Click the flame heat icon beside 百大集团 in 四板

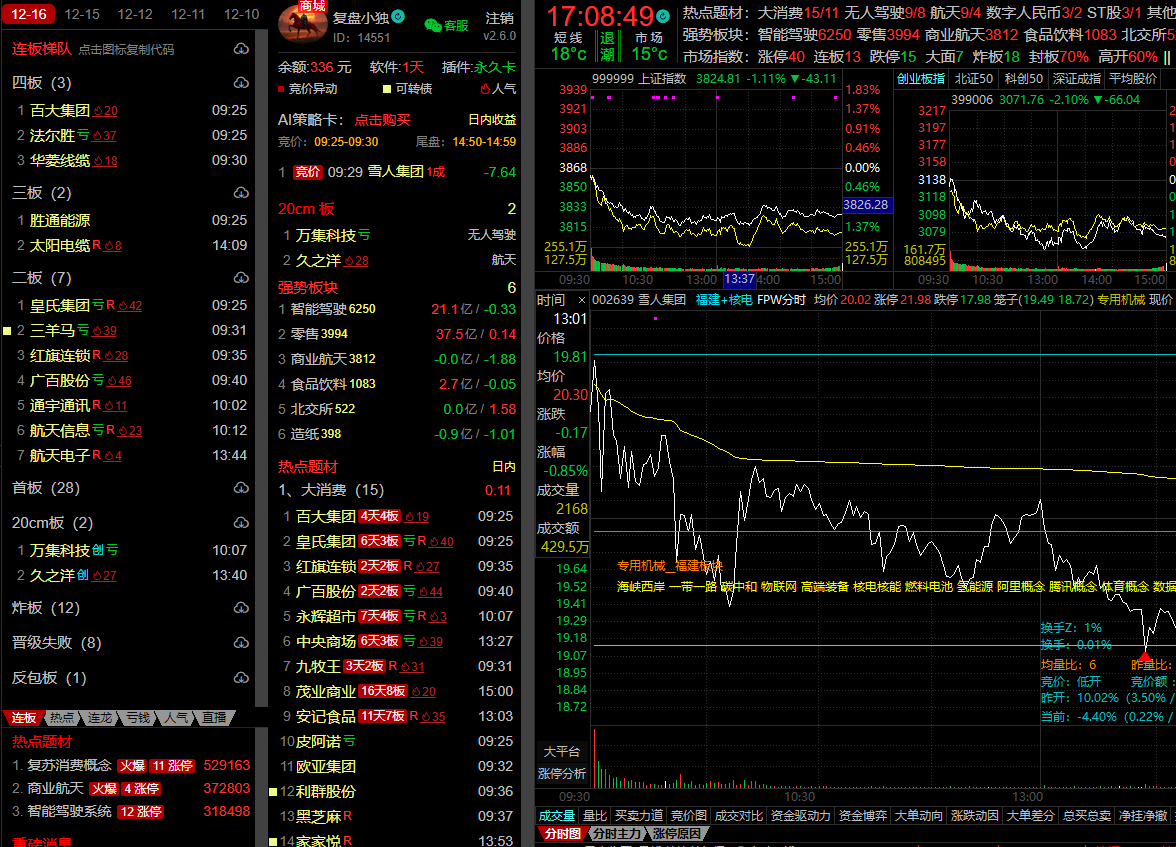(x=98, y=111)
